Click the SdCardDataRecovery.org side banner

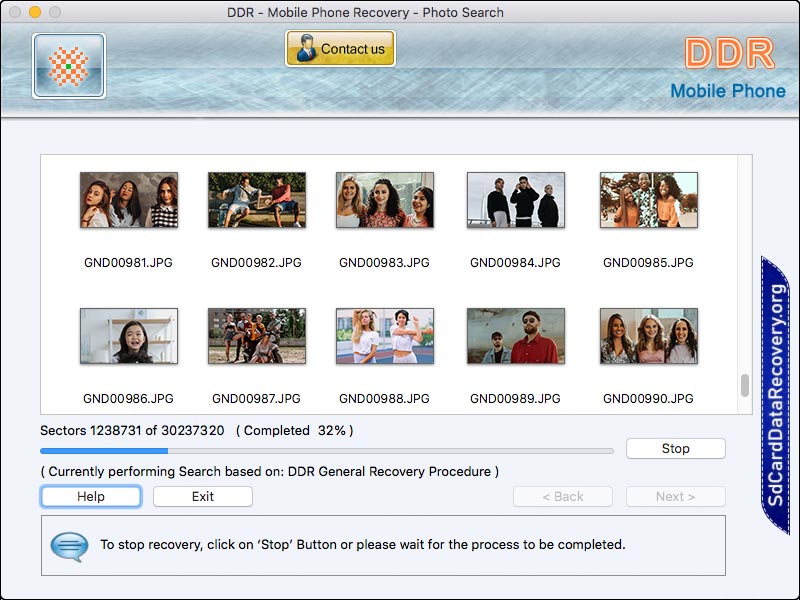click(776, 394)
